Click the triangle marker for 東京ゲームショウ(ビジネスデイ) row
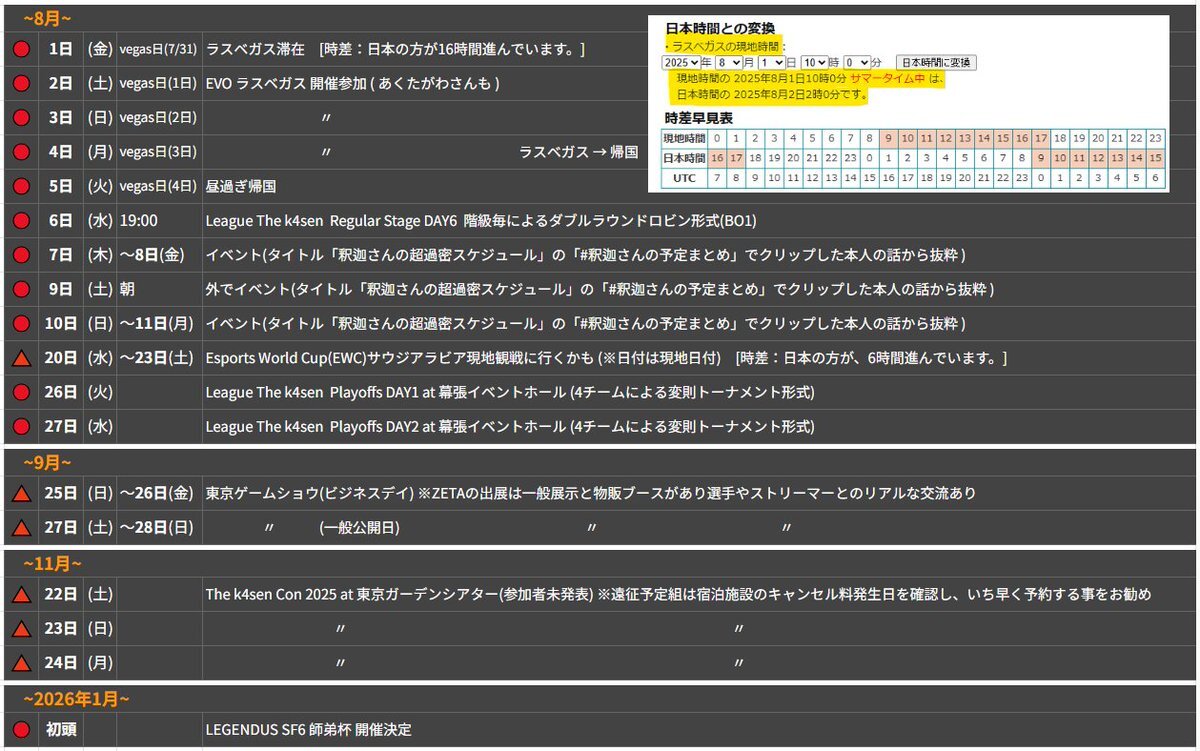 tap(21, 493)
